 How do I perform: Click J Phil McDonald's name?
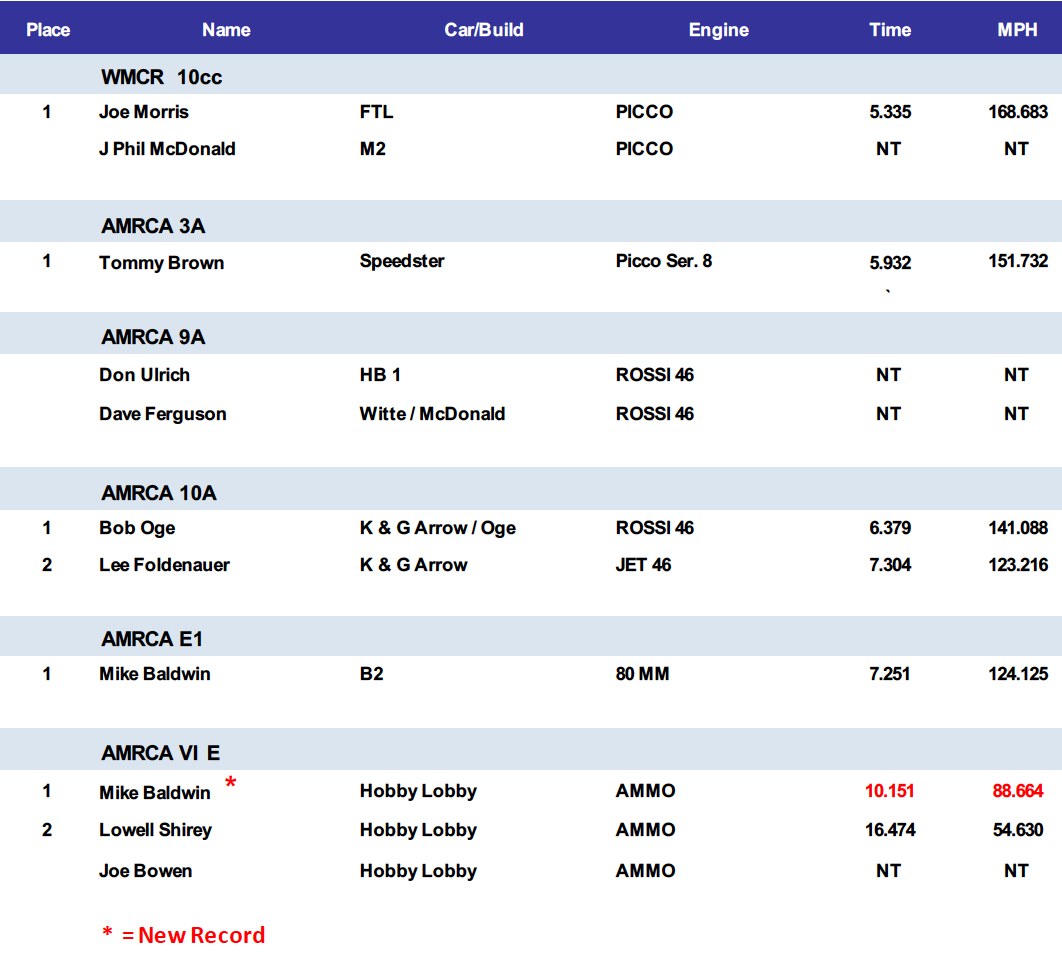pos(167,149)
